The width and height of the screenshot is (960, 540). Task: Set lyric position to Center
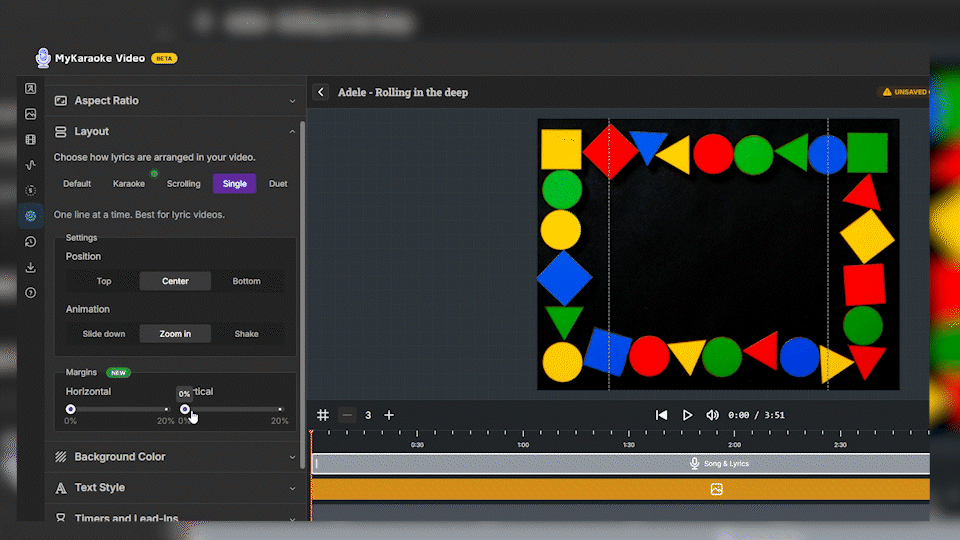175,281
